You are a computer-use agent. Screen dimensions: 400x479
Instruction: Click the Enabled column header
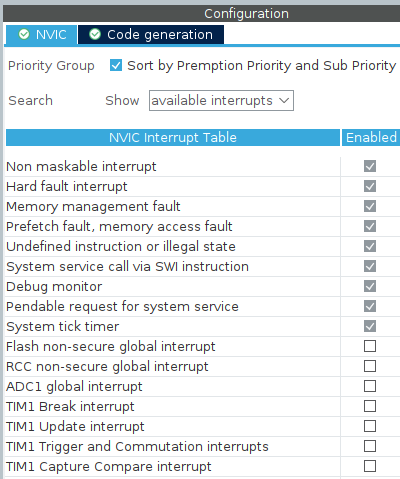[x=371, y=137]
